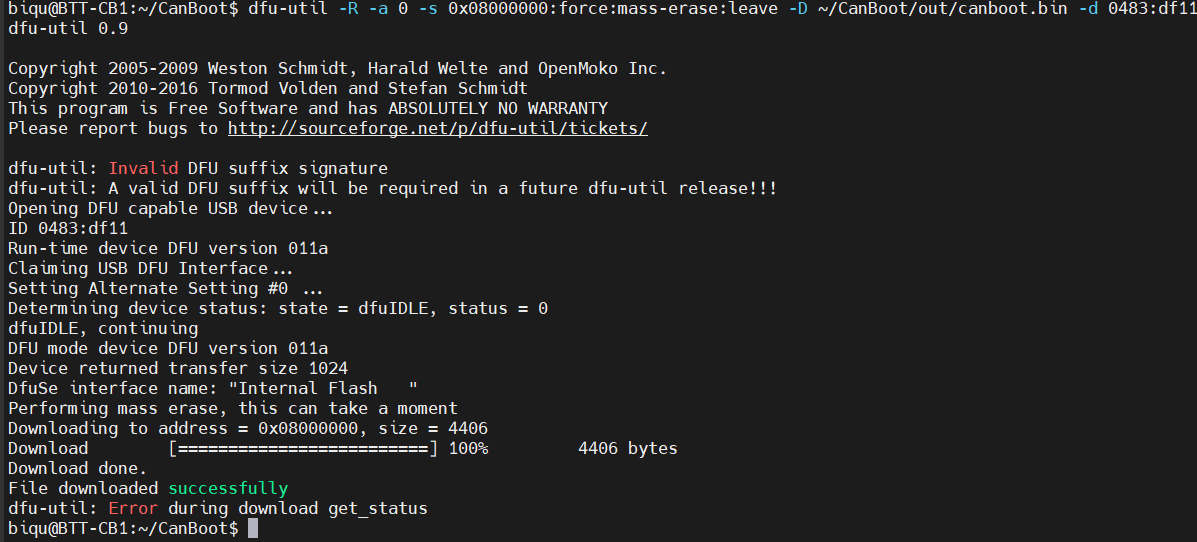Click the '4406 bytes' text on download line

[x=628, y=448]
